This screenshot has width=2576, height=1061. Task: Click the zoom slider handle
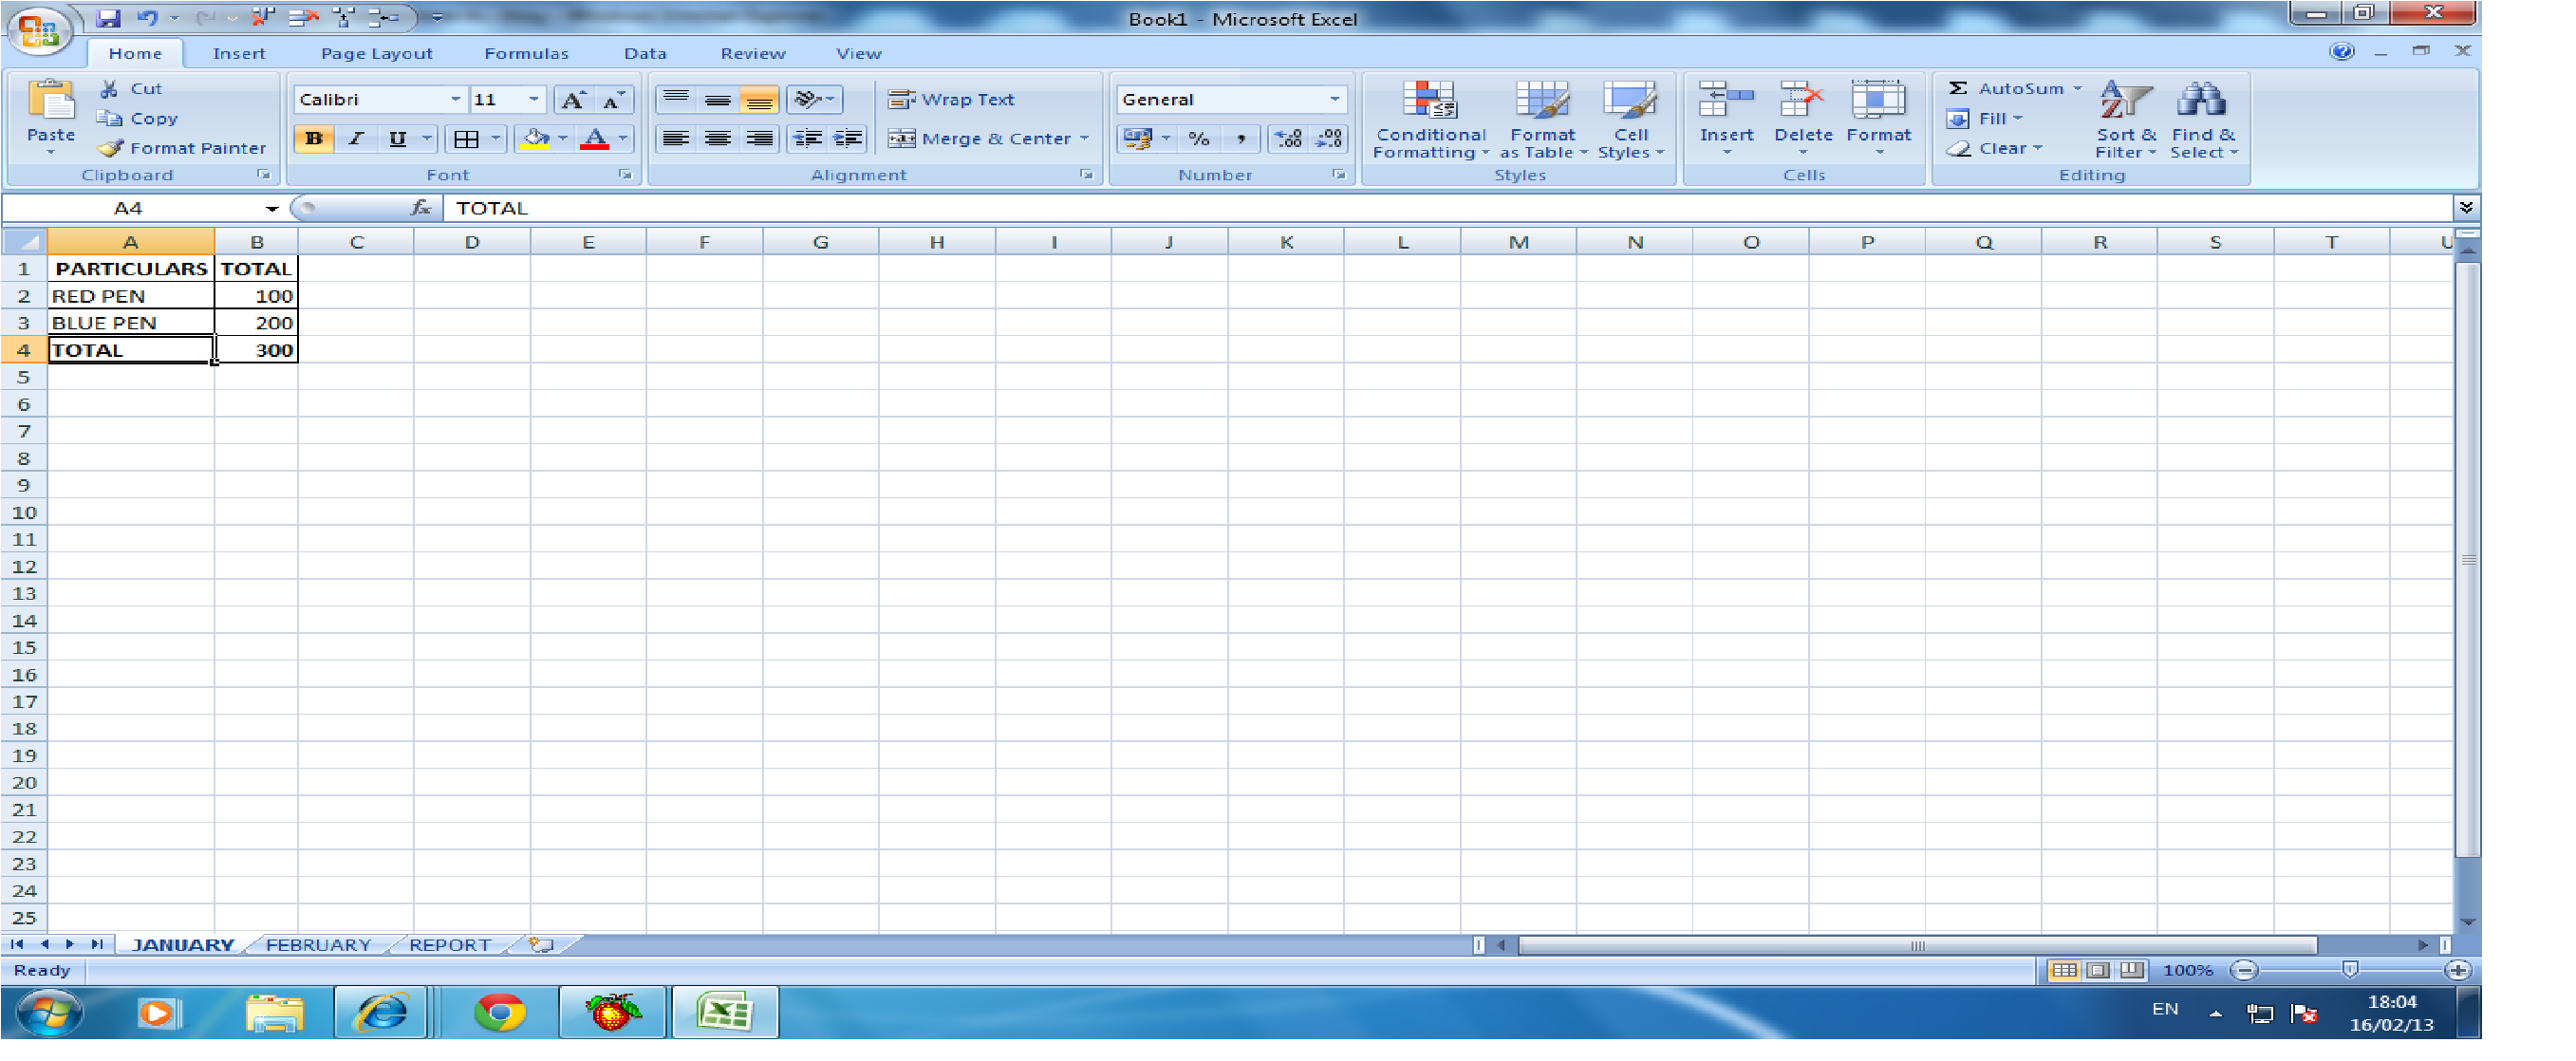point(2350,970)
